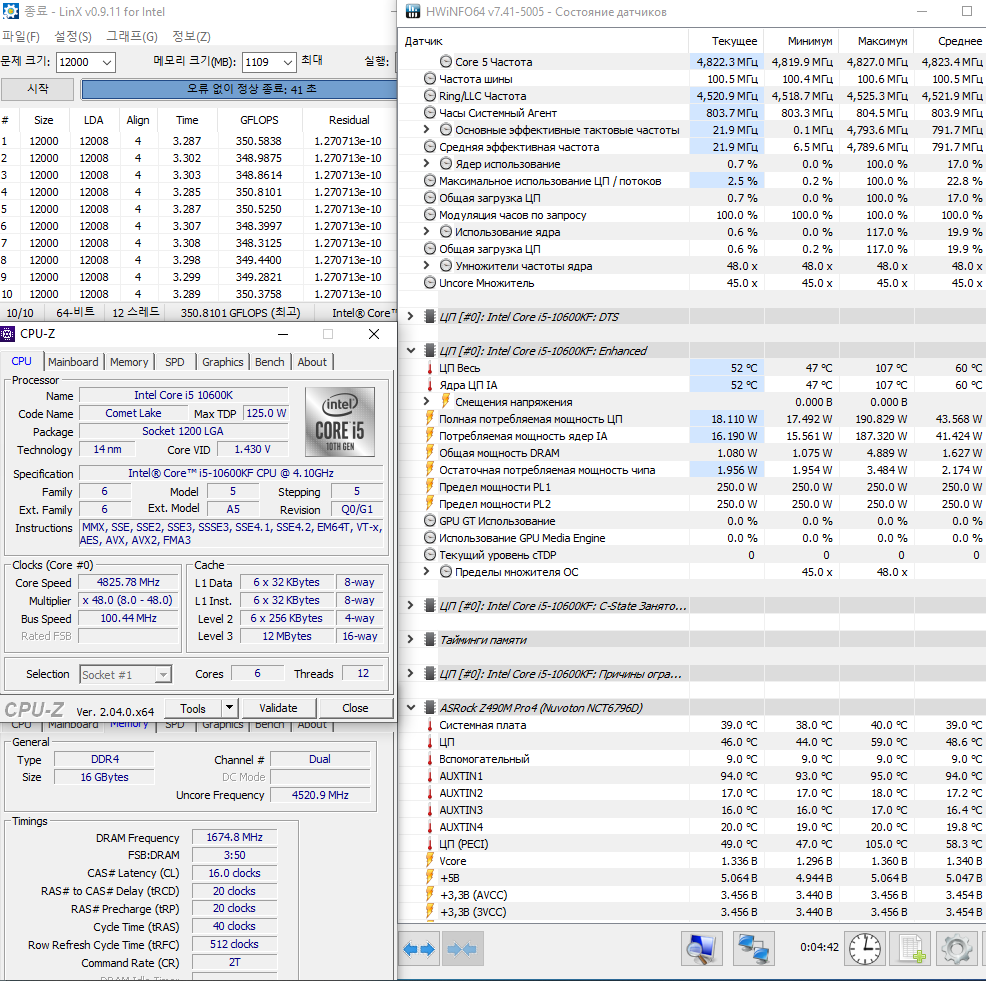The height and width of the screenshot is (981, 986).
Task: Collapse Intel Core i5-10600KF Enhanced group
Action: tap(411, 350)
